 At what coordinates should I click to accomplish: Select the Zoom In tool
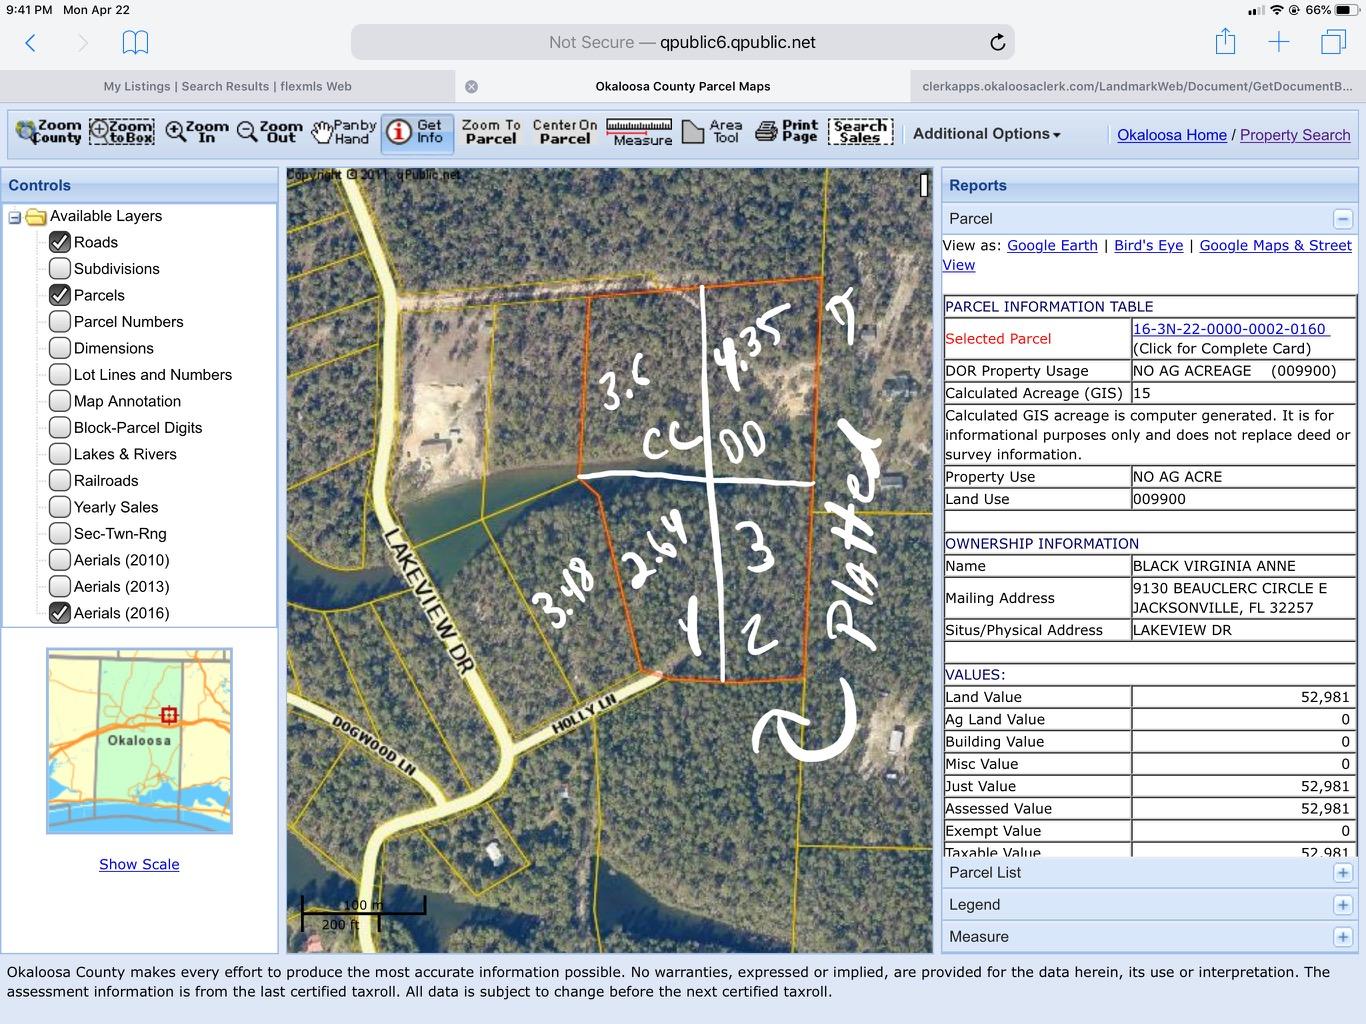pos(197,132)
